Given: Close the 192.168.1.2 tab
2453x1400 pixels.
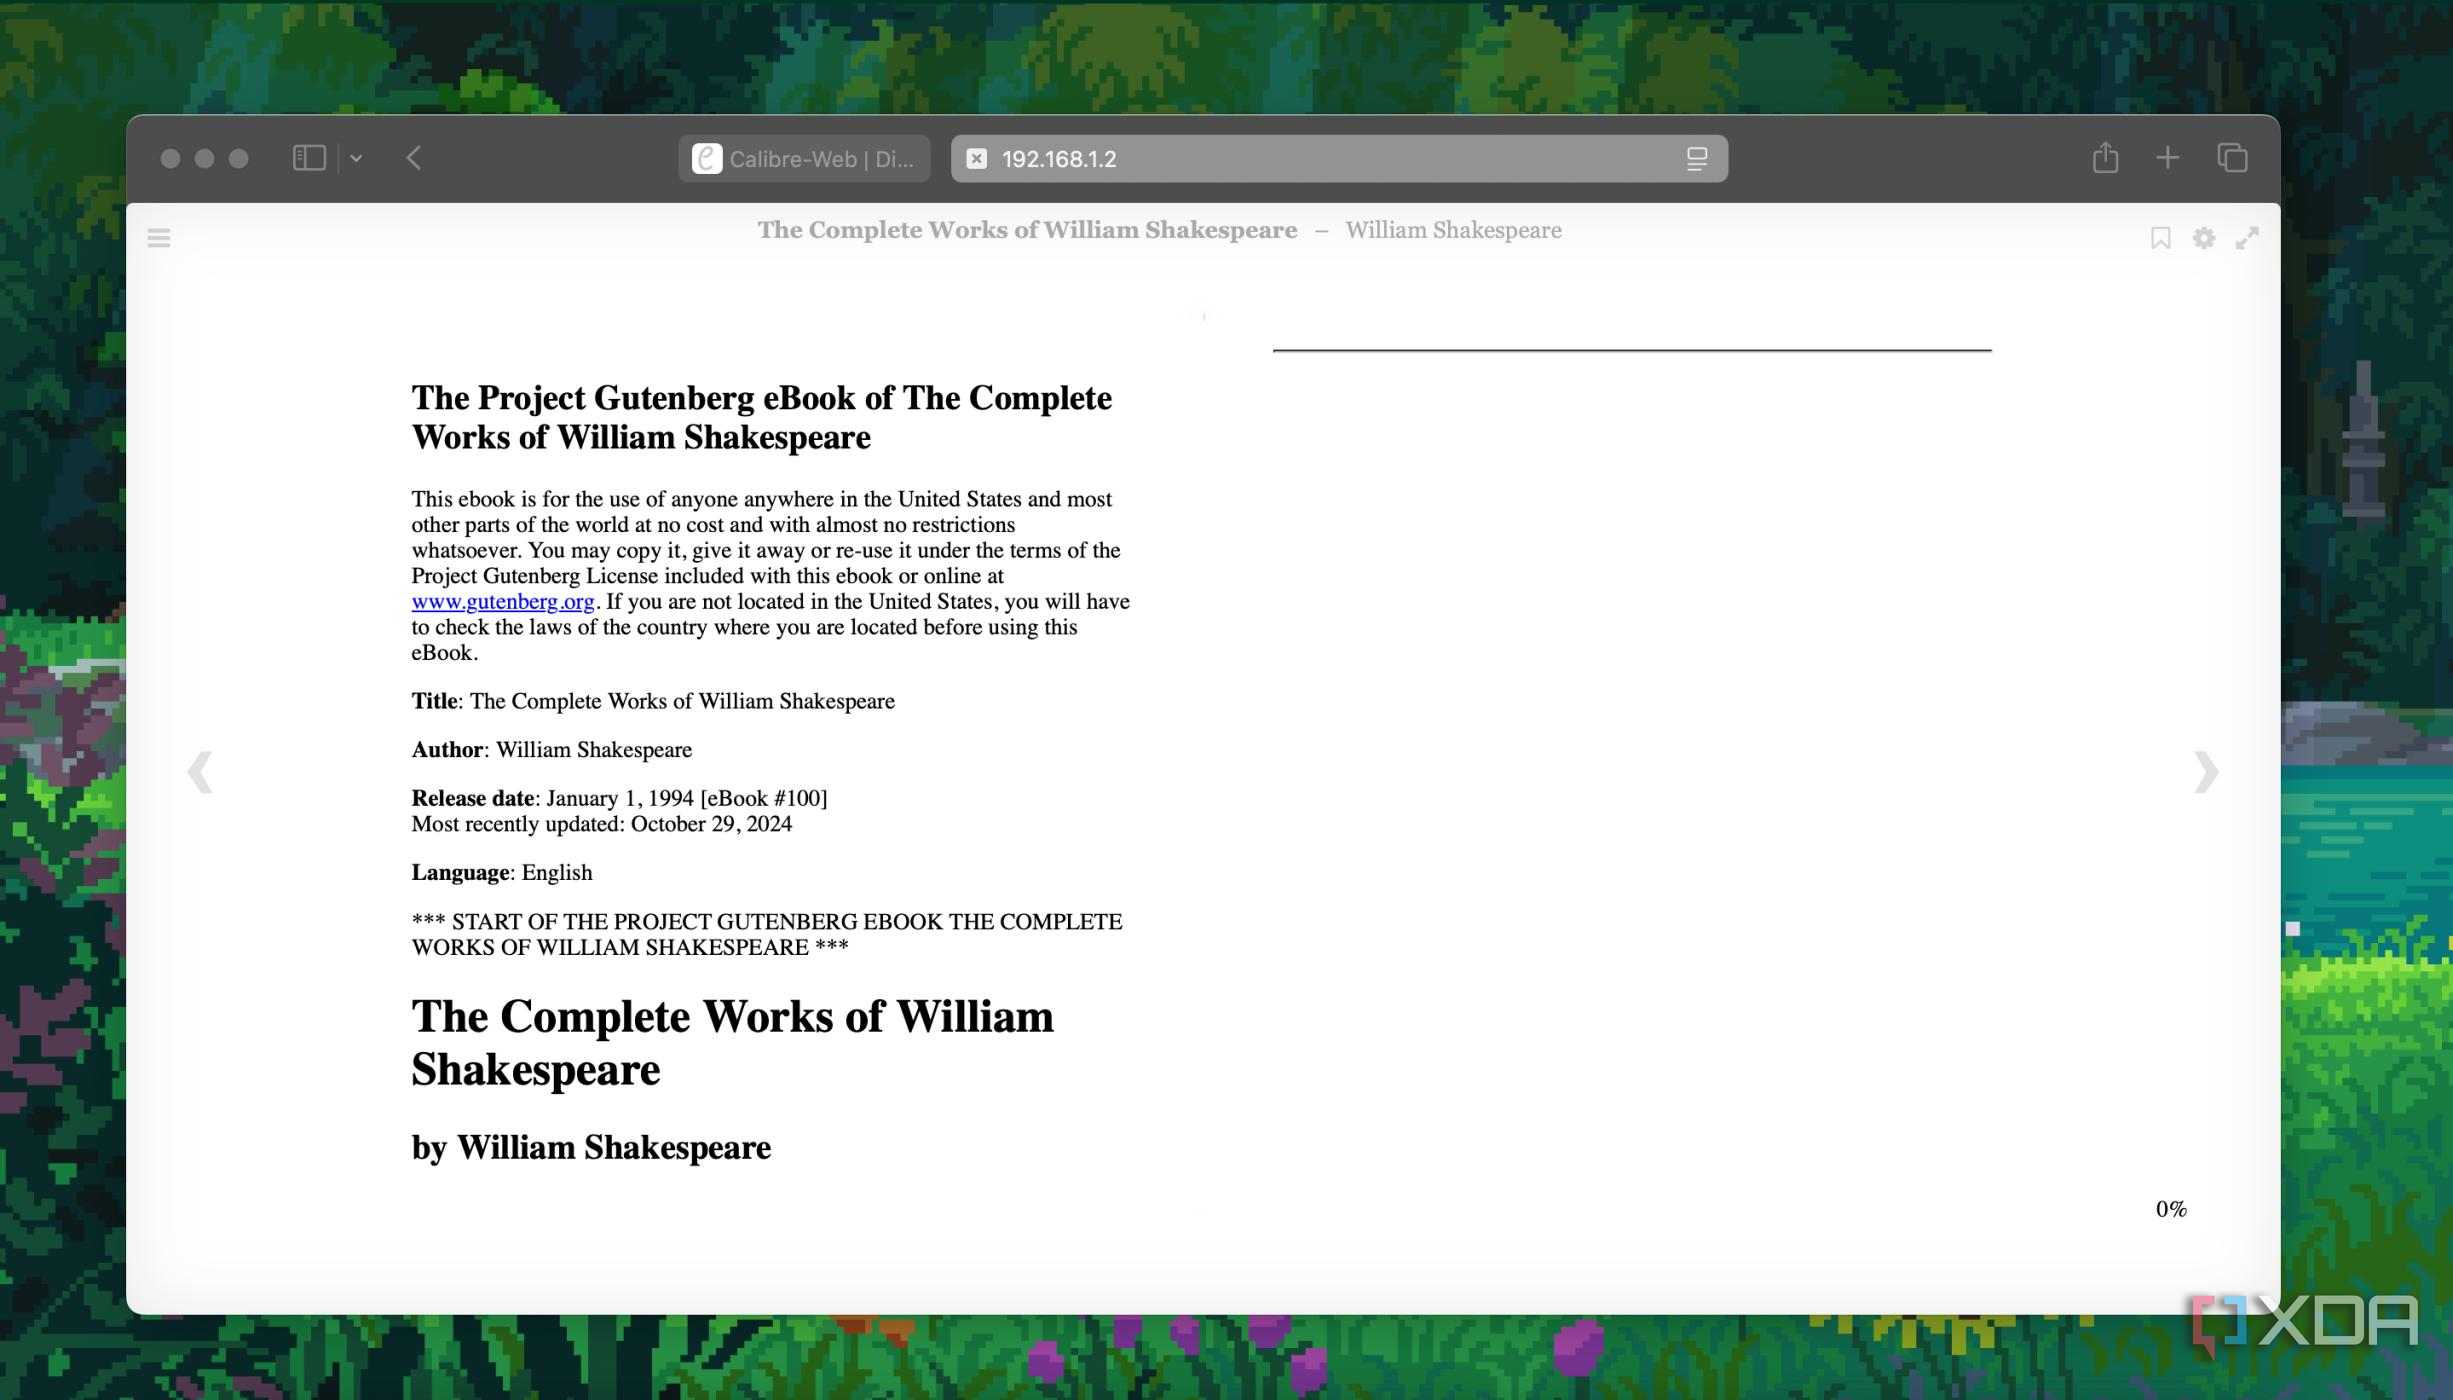Looking at the screenshot, I should [x=977, y=159].
